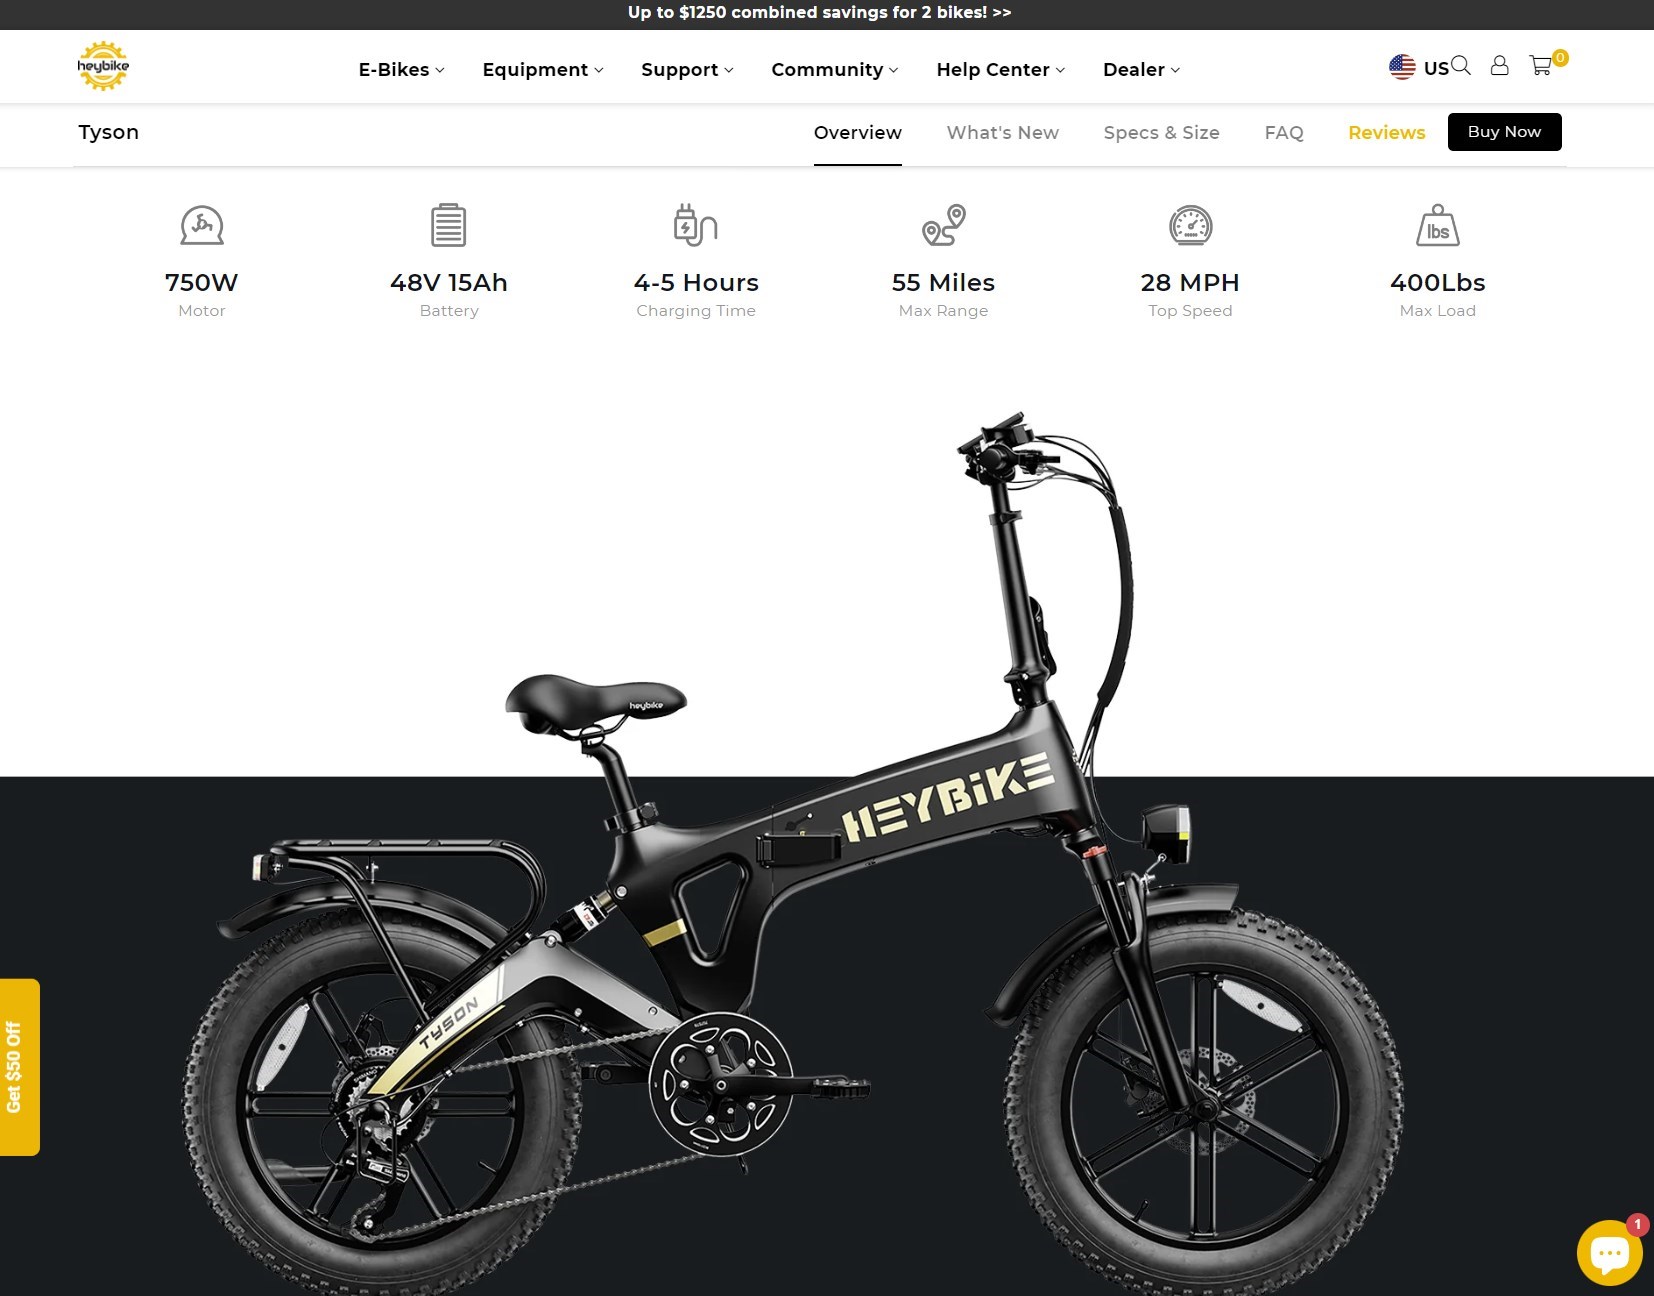Click the 400Lbs text
The image size is (1654, 1296).
tap(1438, 283)
